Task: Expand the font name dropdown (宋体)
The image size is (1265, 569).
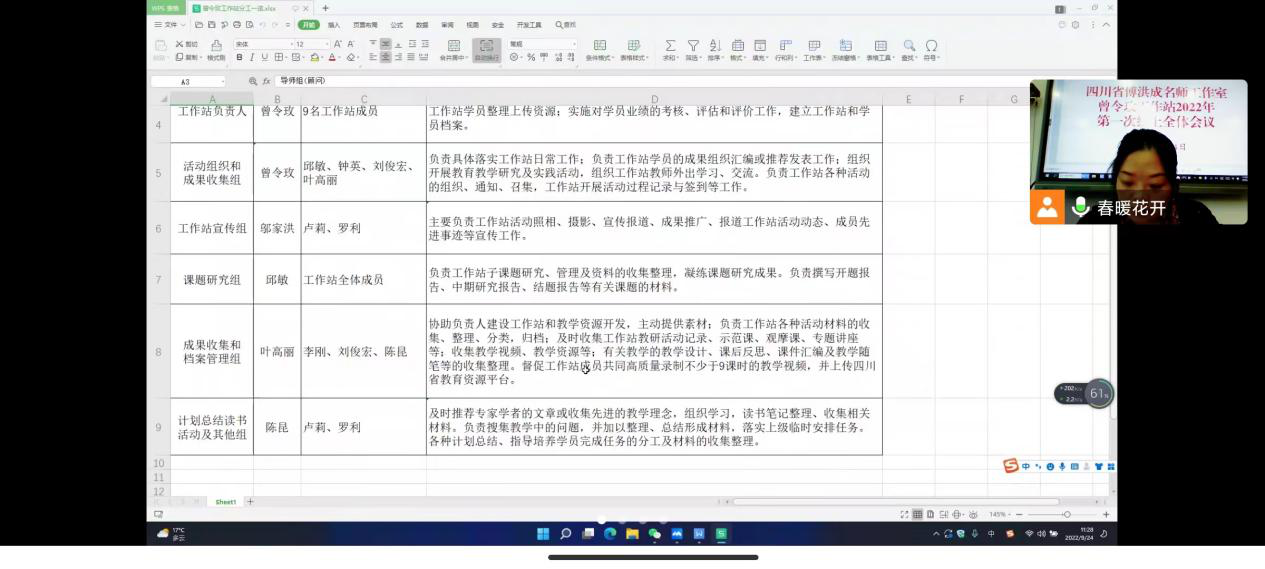Action: coord(262,44)
